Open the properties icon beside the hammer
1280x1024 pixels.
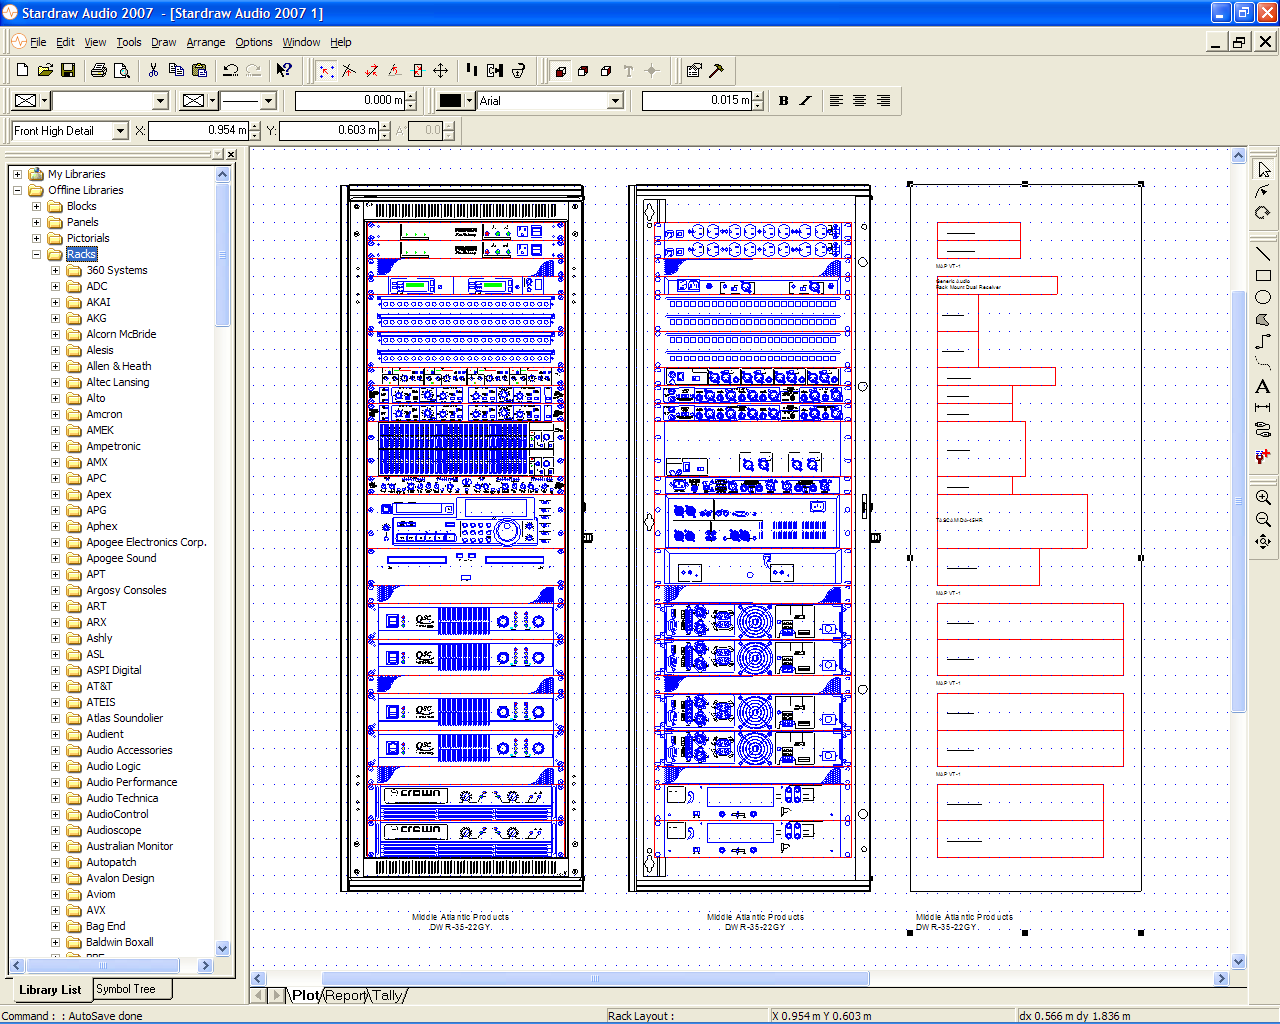tap(694, 70)
